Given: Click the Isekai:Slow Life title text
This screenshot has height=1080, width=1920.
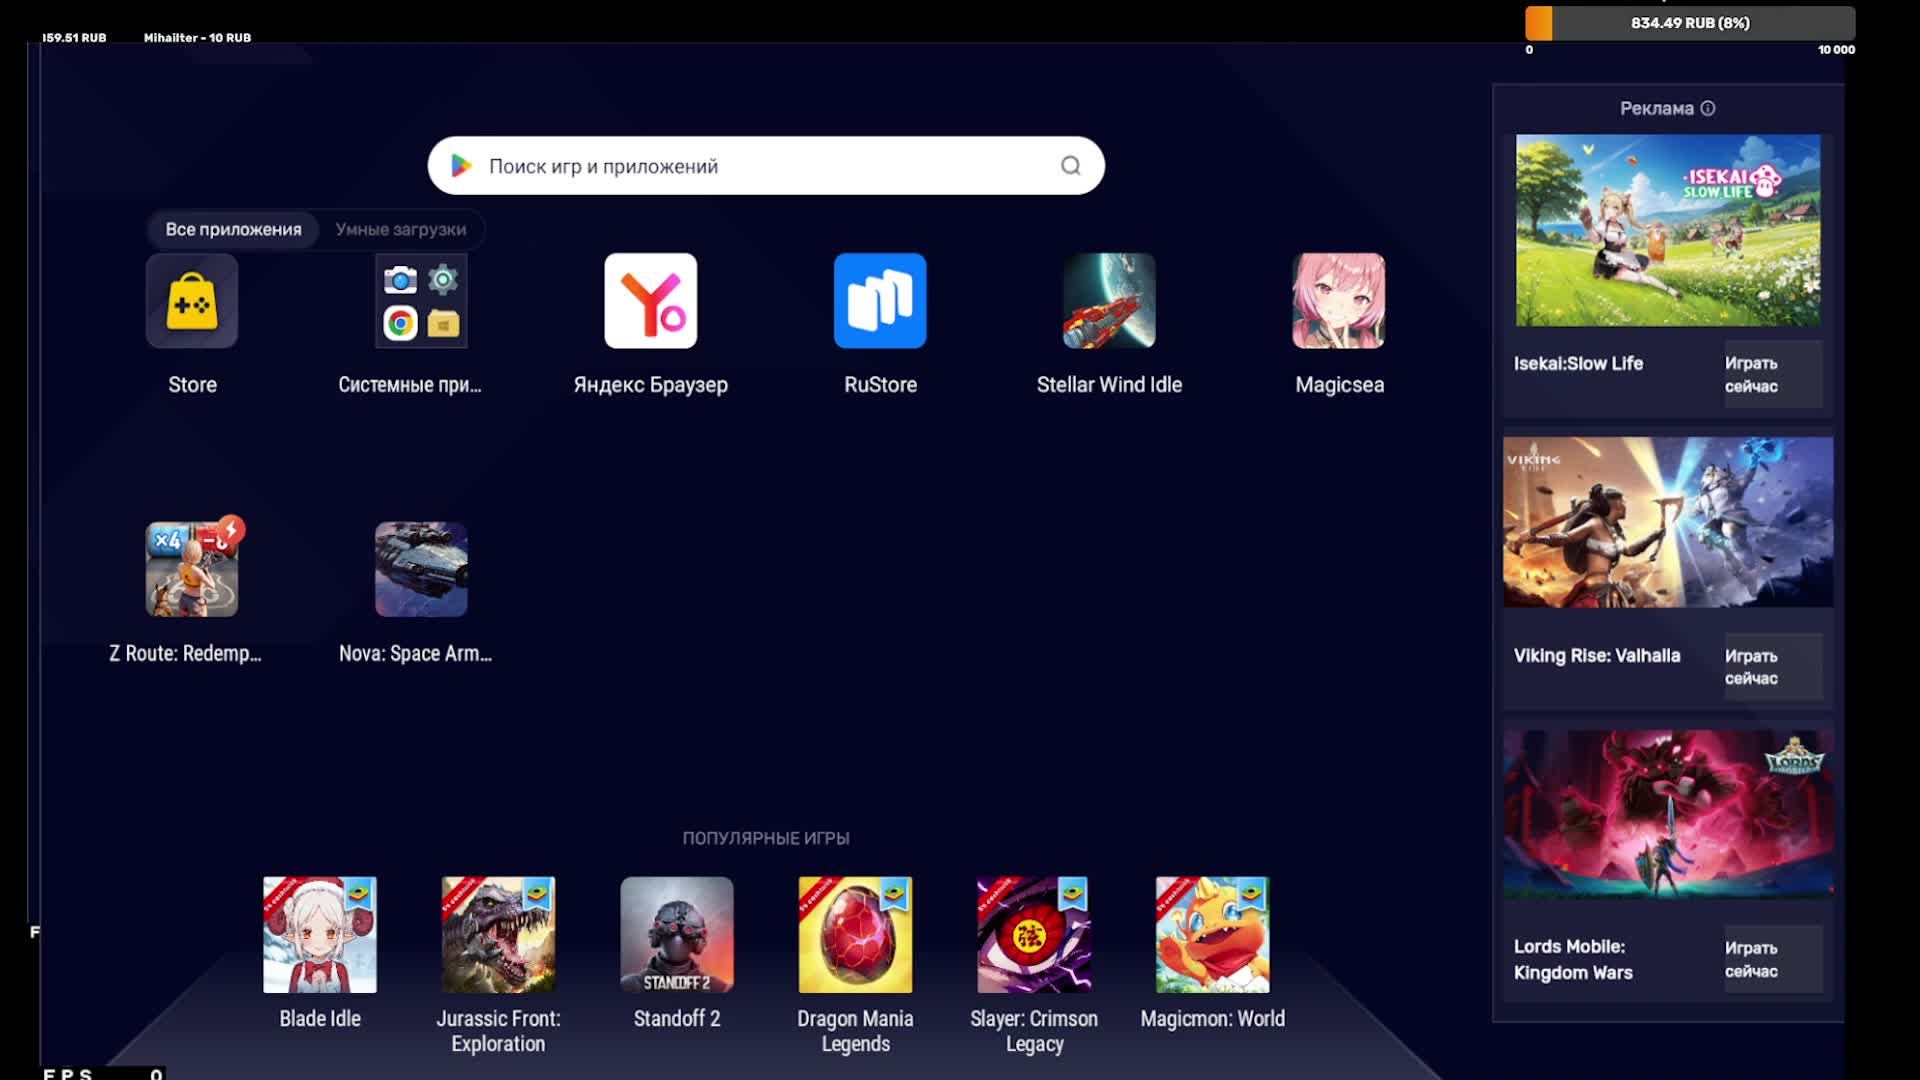Looking at the screenshot, I should click(x=1578, y=363).
